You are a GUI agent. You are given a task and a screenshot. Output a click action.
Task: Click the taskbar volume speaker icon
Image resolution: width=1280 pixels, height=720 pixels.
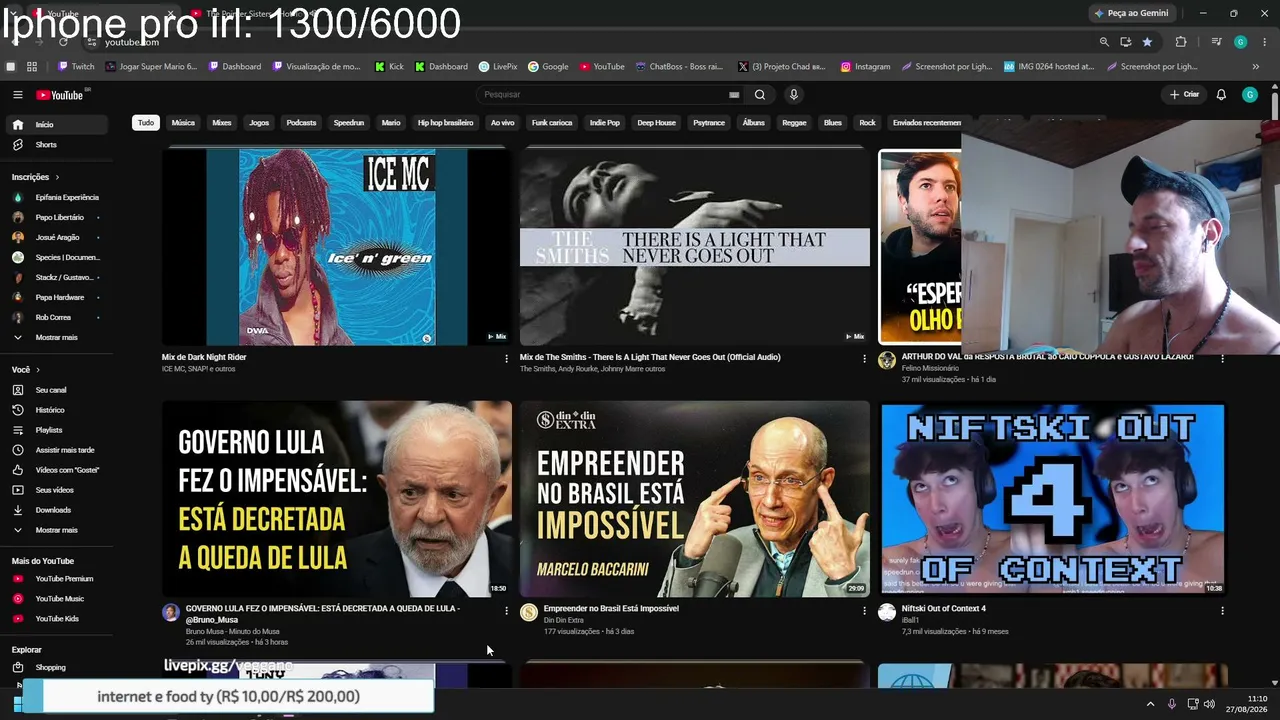coord(1209,704)
